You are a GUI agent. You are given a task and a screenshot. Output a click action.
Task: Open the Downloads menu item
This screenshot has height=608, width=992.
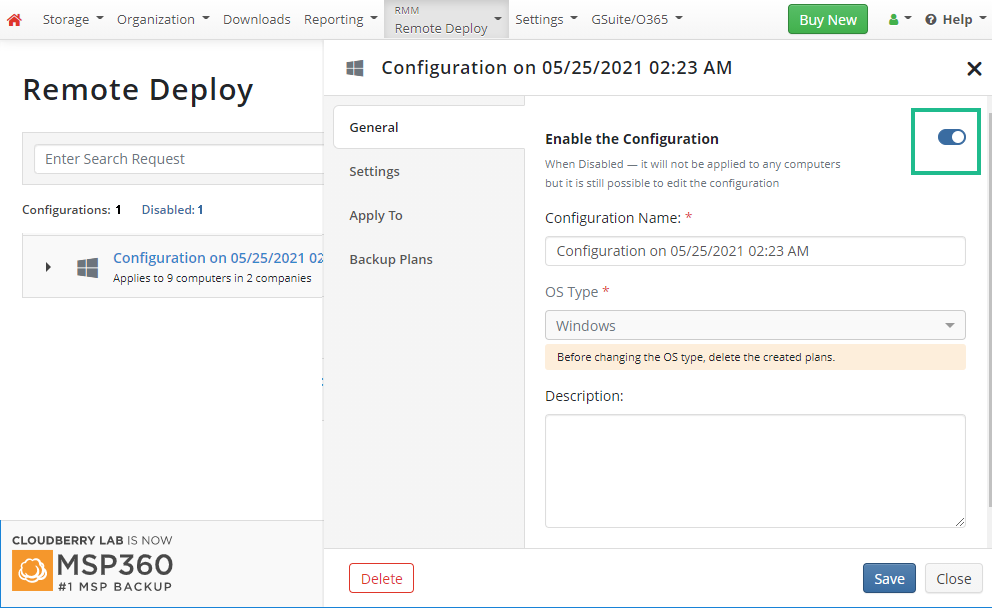(256, 20)
